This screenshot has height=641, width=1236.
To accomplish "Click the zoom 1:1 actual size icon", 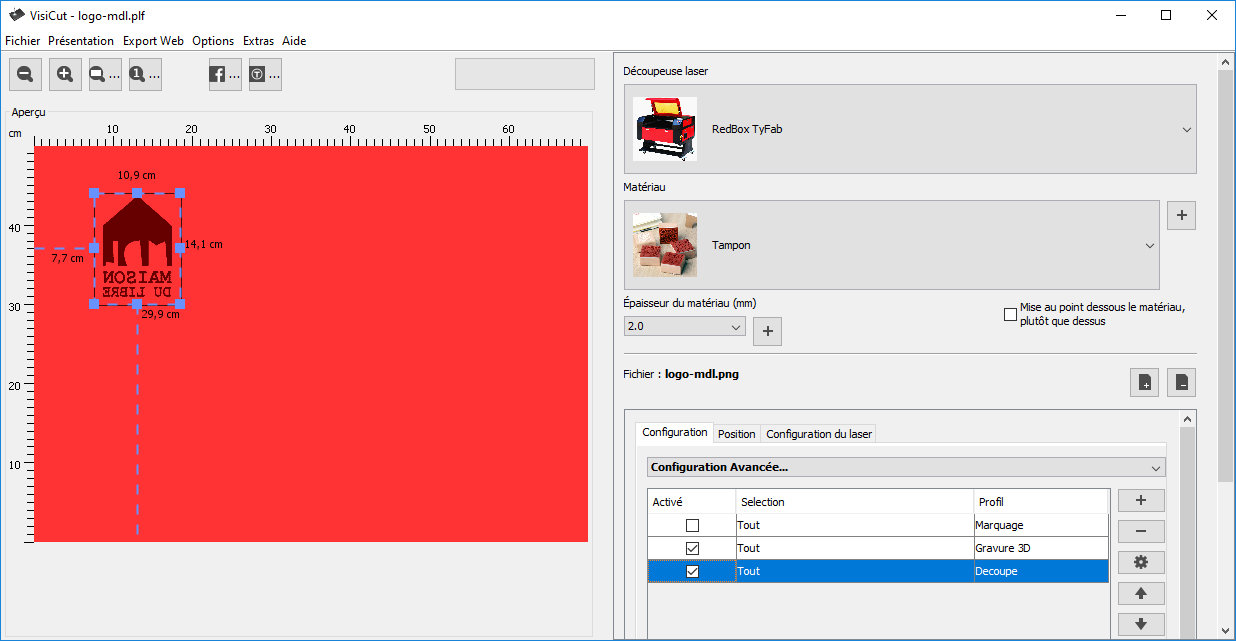I will [x=145, y=74].
